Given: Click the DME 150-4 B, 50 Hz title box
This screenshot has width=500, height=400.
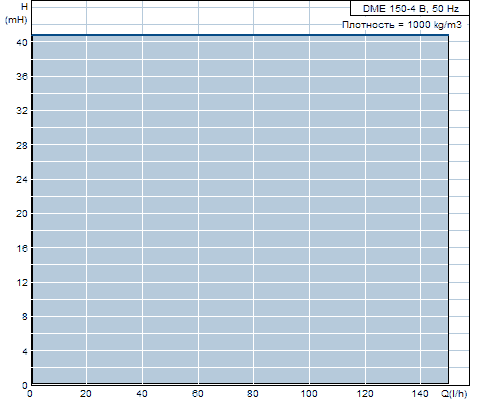Looking at the screenshot, I should tap(410, 8).
